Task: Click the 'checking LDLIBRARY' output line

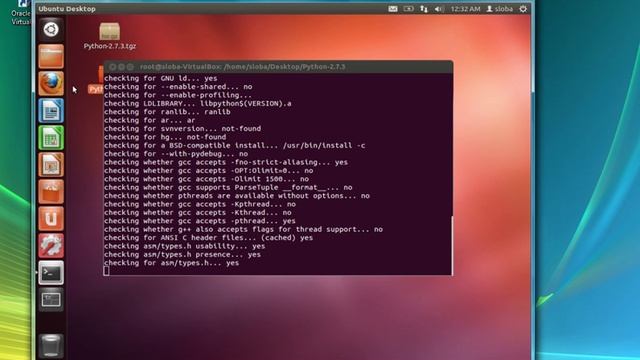Action: (198, 103)
